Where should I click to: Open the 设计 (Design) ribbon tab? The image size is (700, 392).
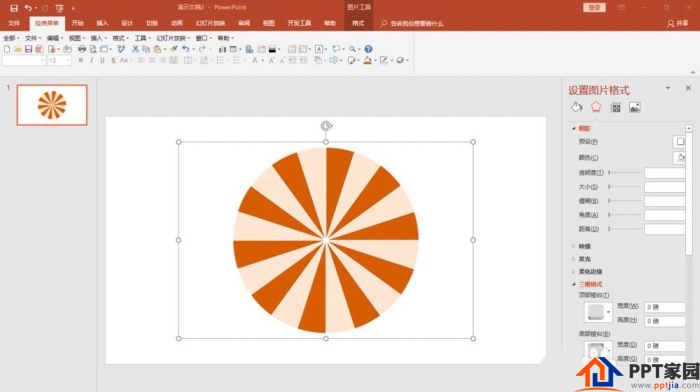point(127,23)
